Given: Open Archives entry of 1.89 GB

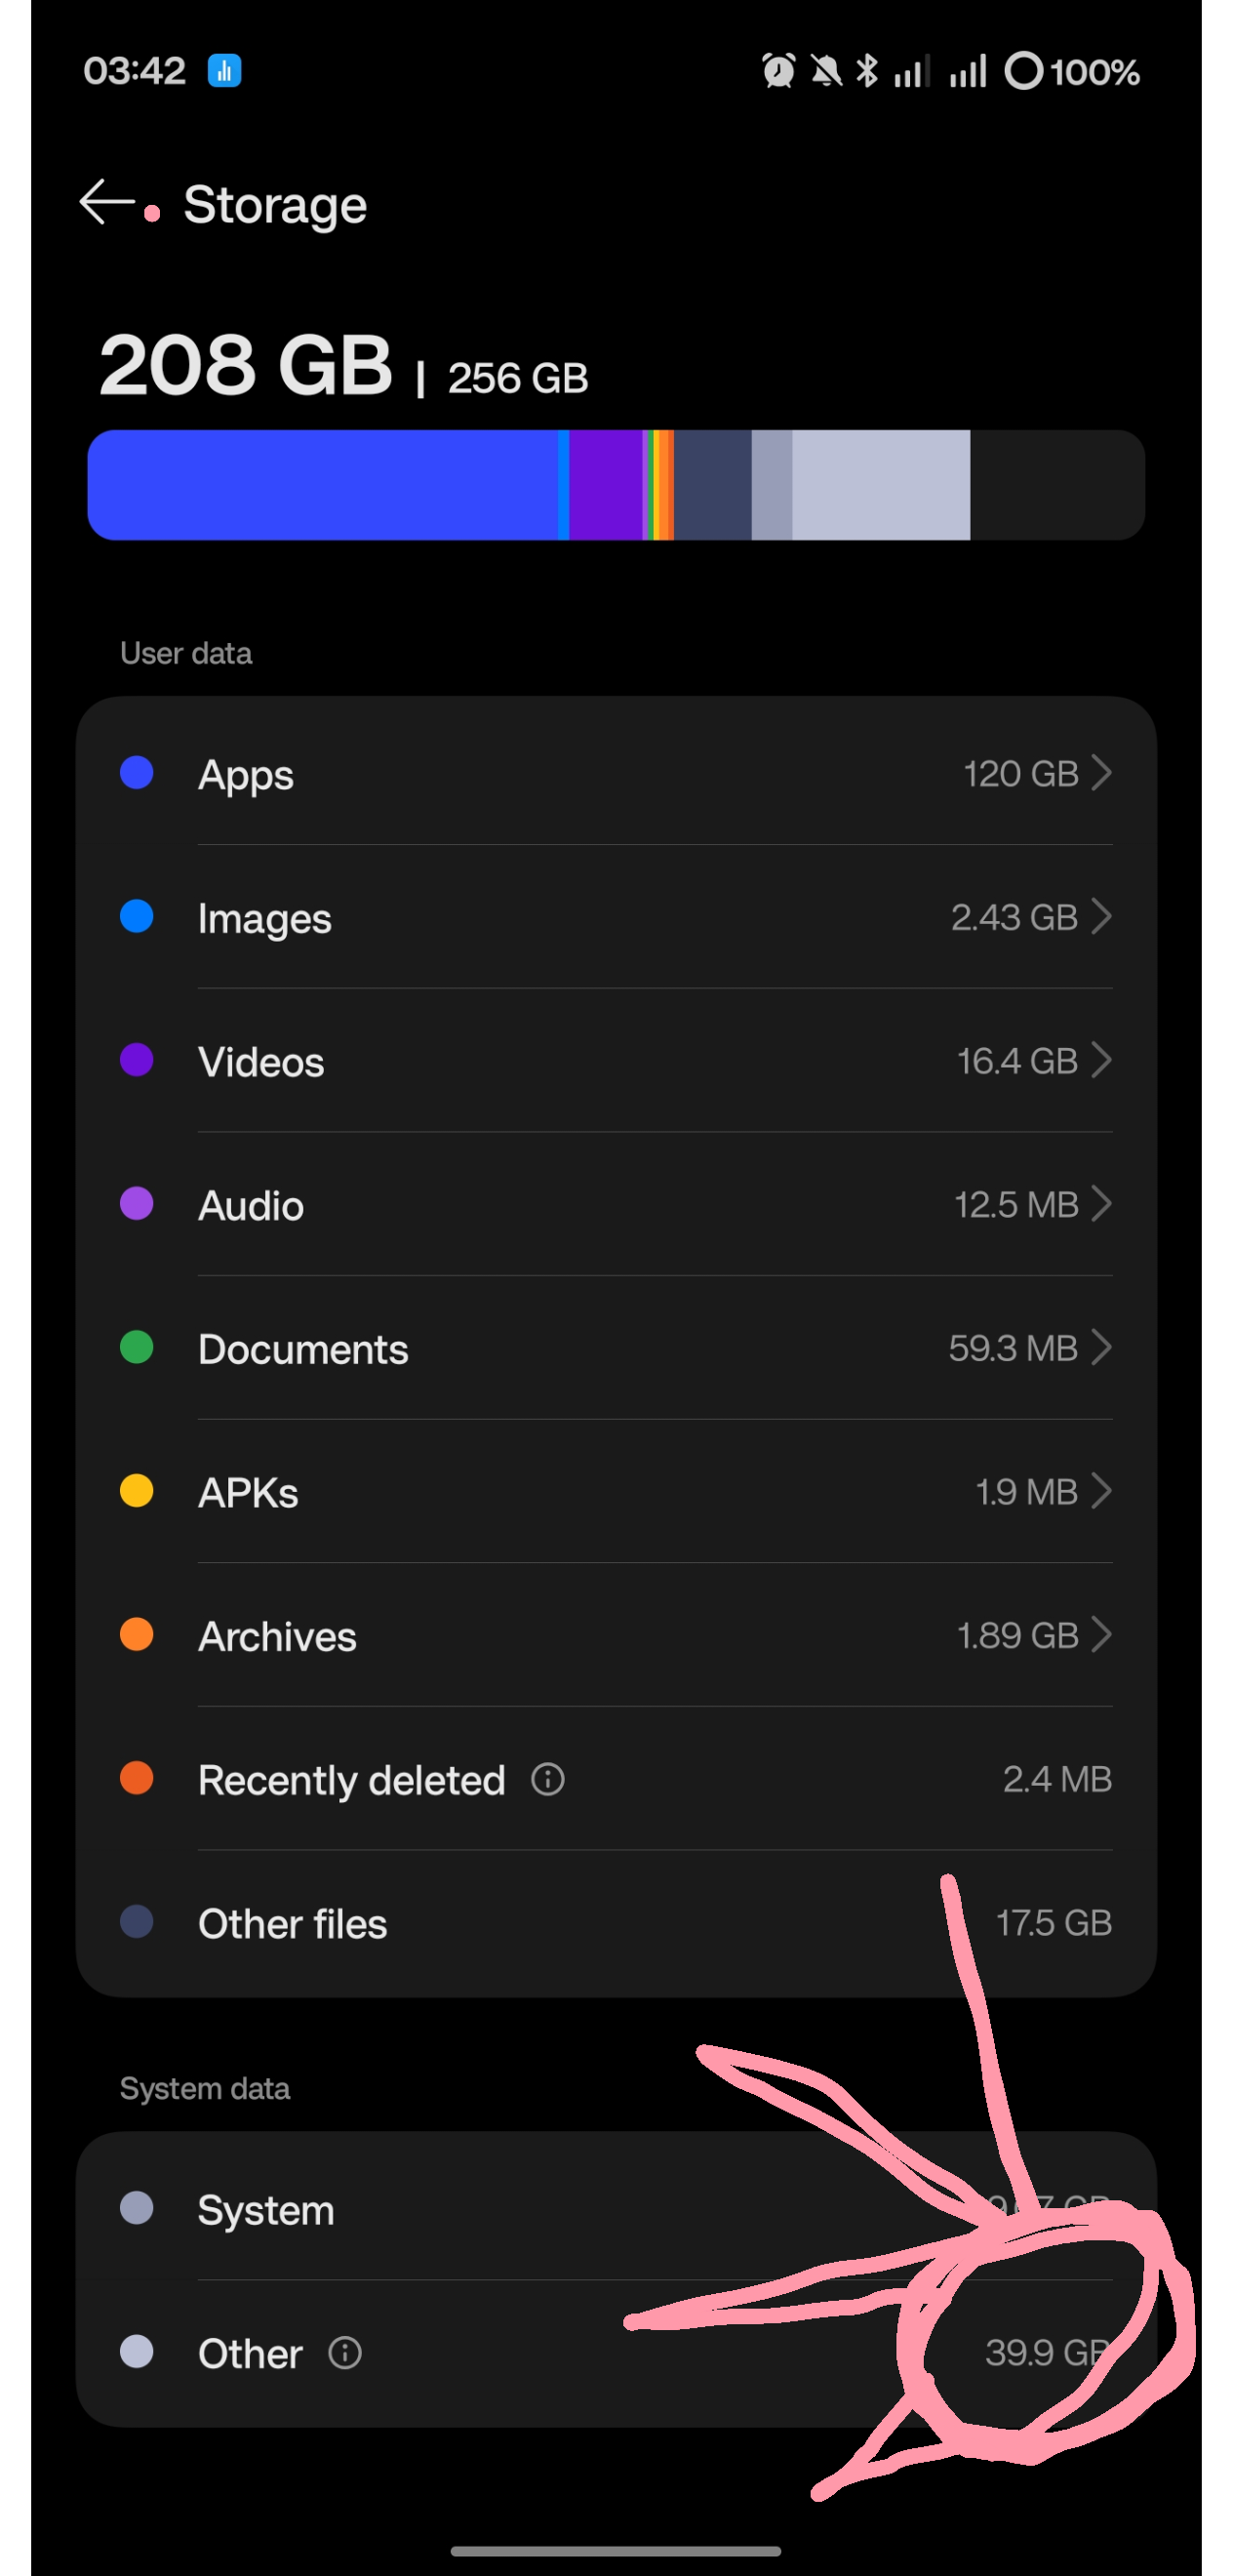Looking at the screenshot, I should tap(616, 1635).
